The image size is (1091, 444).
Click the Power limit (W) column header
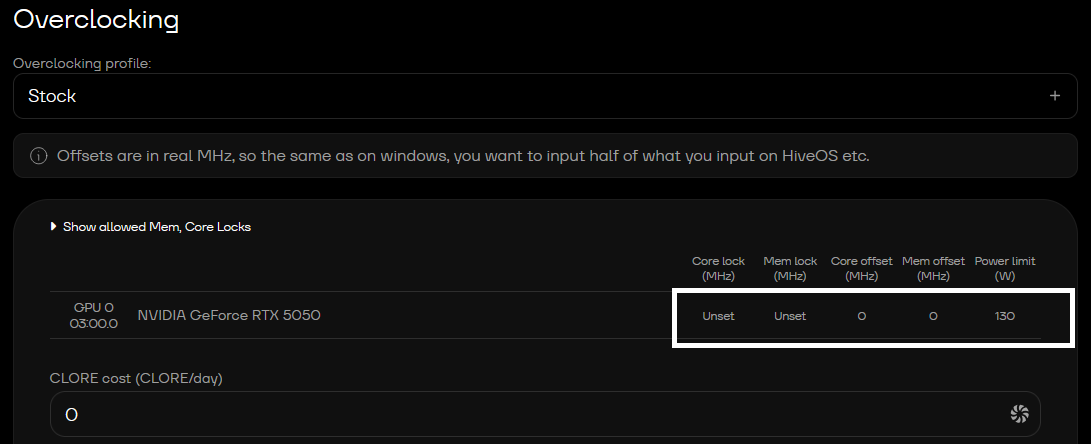[1005, 268]
